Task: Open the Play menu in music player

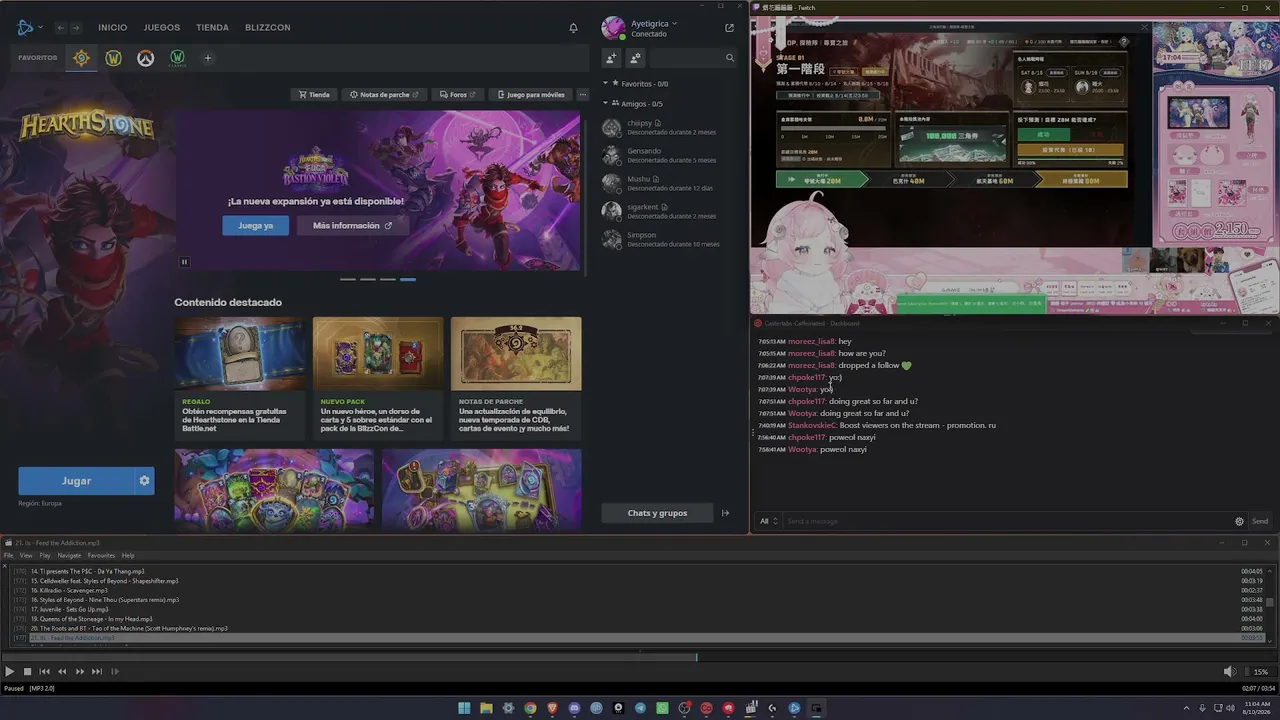Action: pos(45,555)
